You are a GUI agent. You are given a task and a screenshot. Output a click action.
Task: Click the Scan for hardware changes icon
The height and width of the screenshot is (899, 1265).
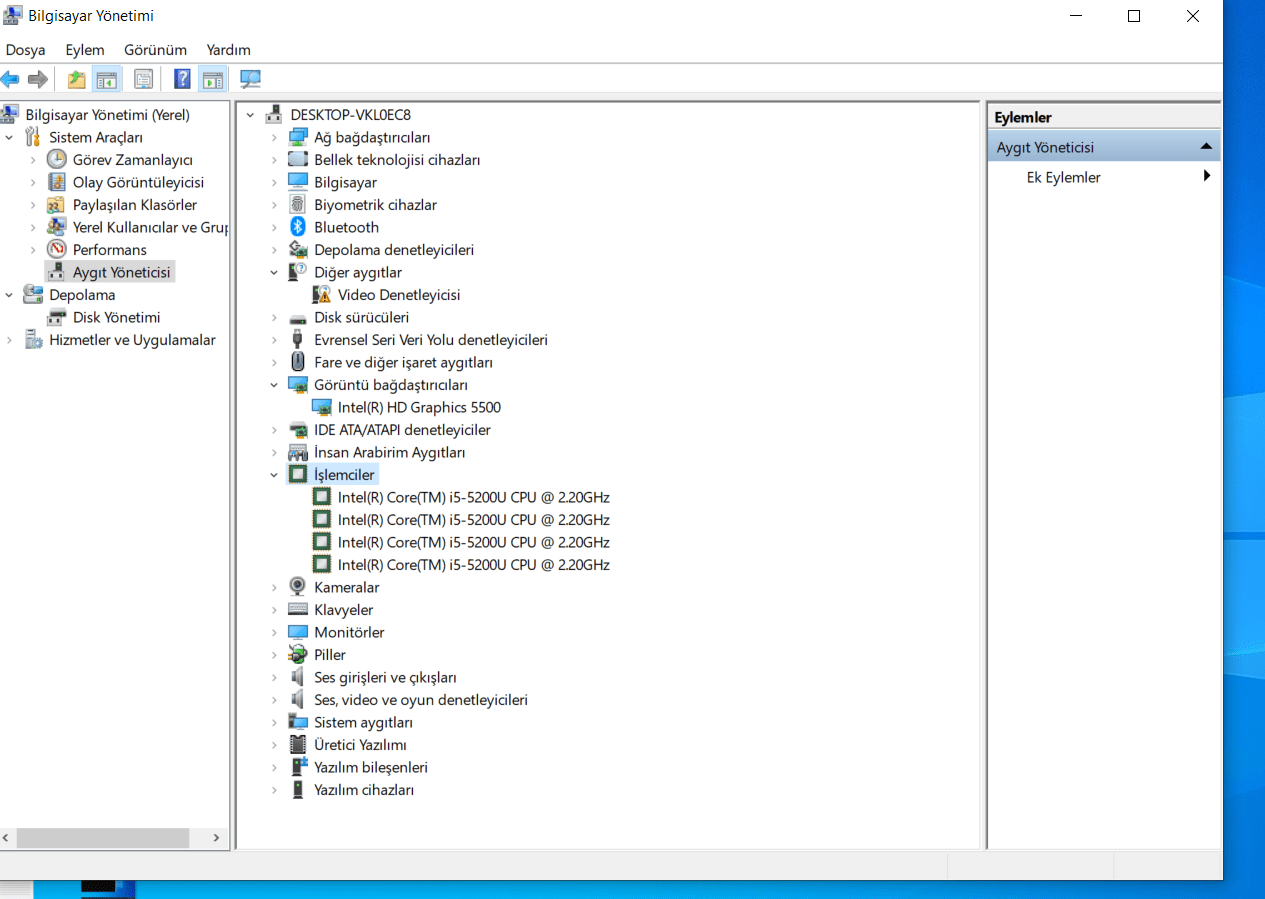pos(250,79)
